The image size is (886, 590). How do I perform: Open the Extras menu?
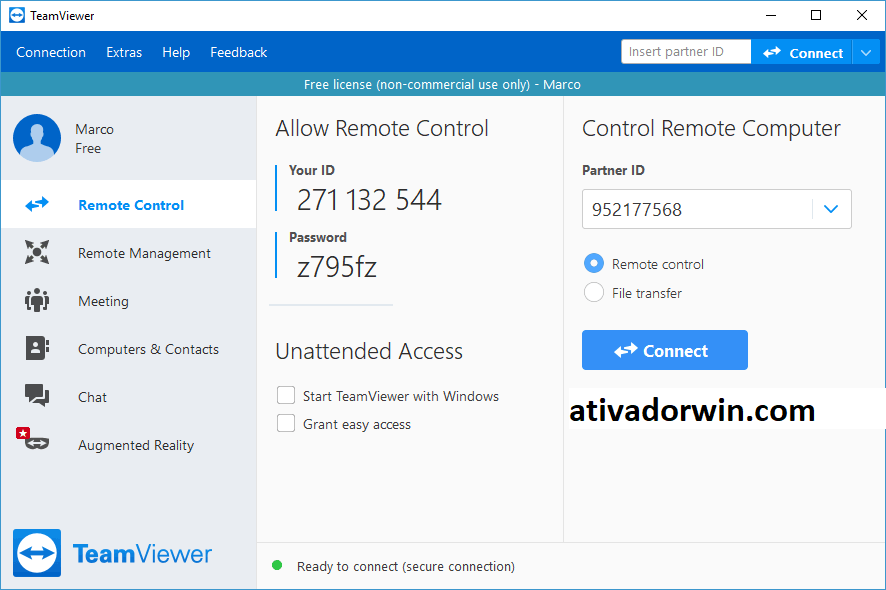point(124,53)
